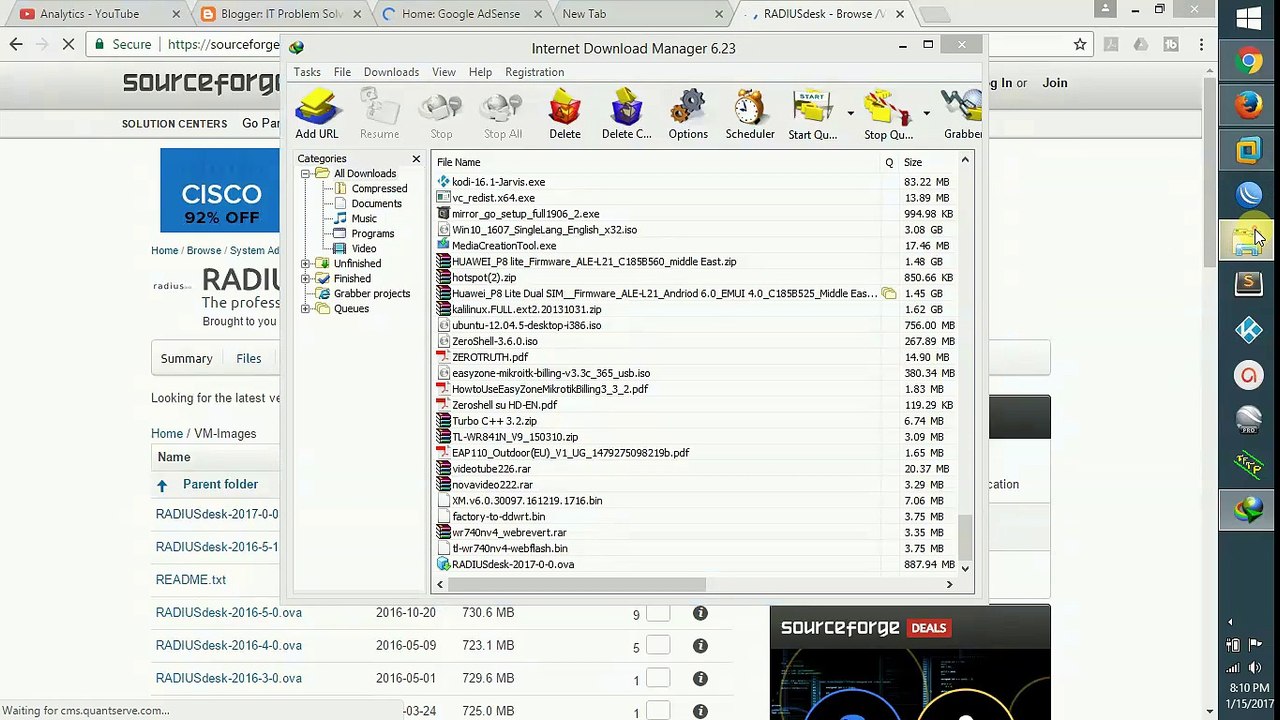Click the Grabber toolbar button
Viewport: 1280px width, 720px height.
pyautogui.click(x=962, y=115)
